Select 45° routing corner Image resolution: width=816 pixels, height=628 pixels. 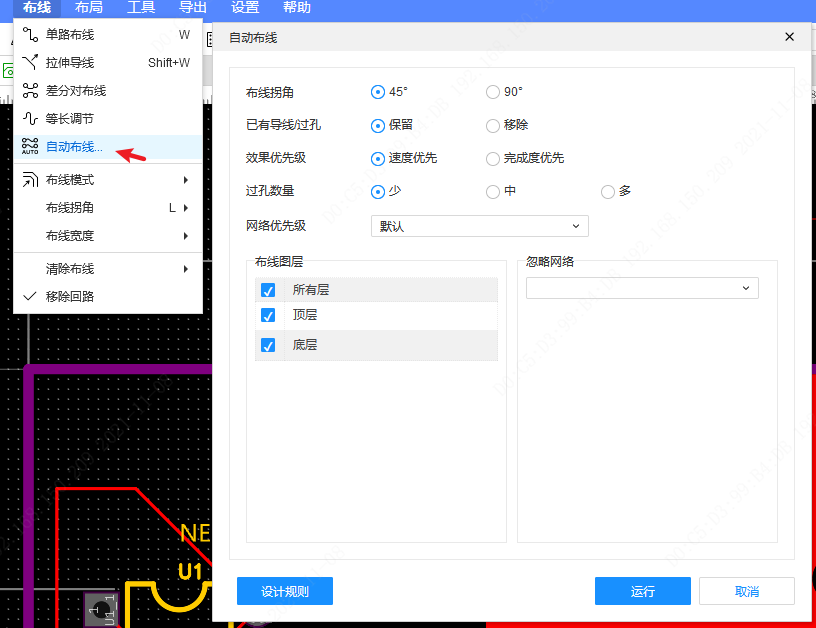click(378, 92)
